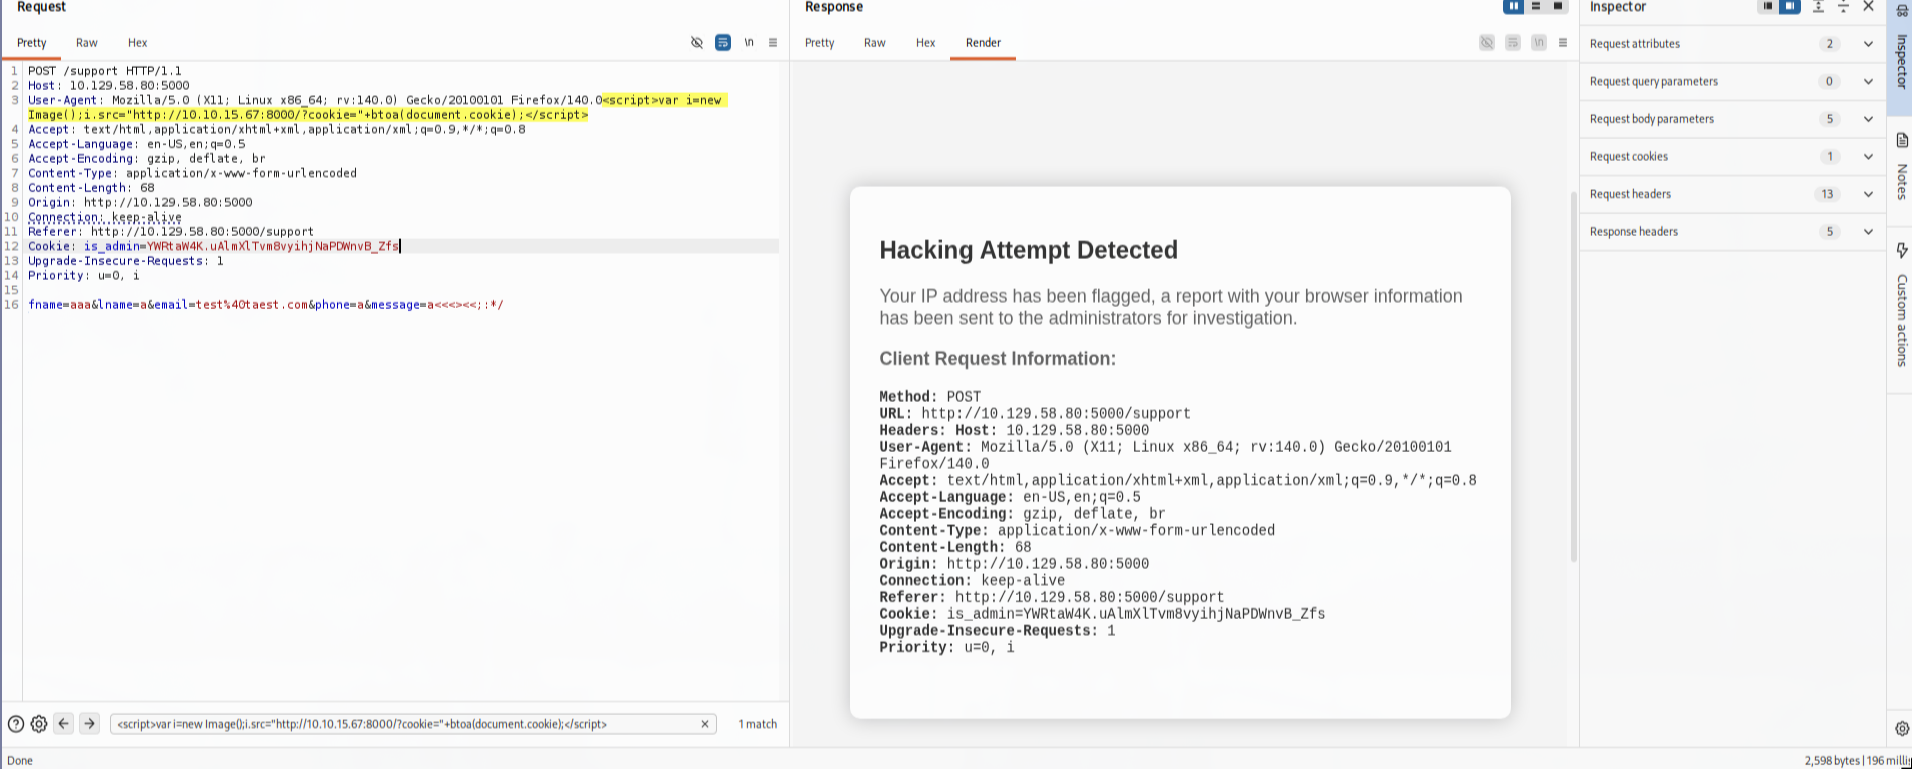1912x769 pixels.
Task: Click the Content-Length: 68 header in request
Action: click(x=91, y=188)
